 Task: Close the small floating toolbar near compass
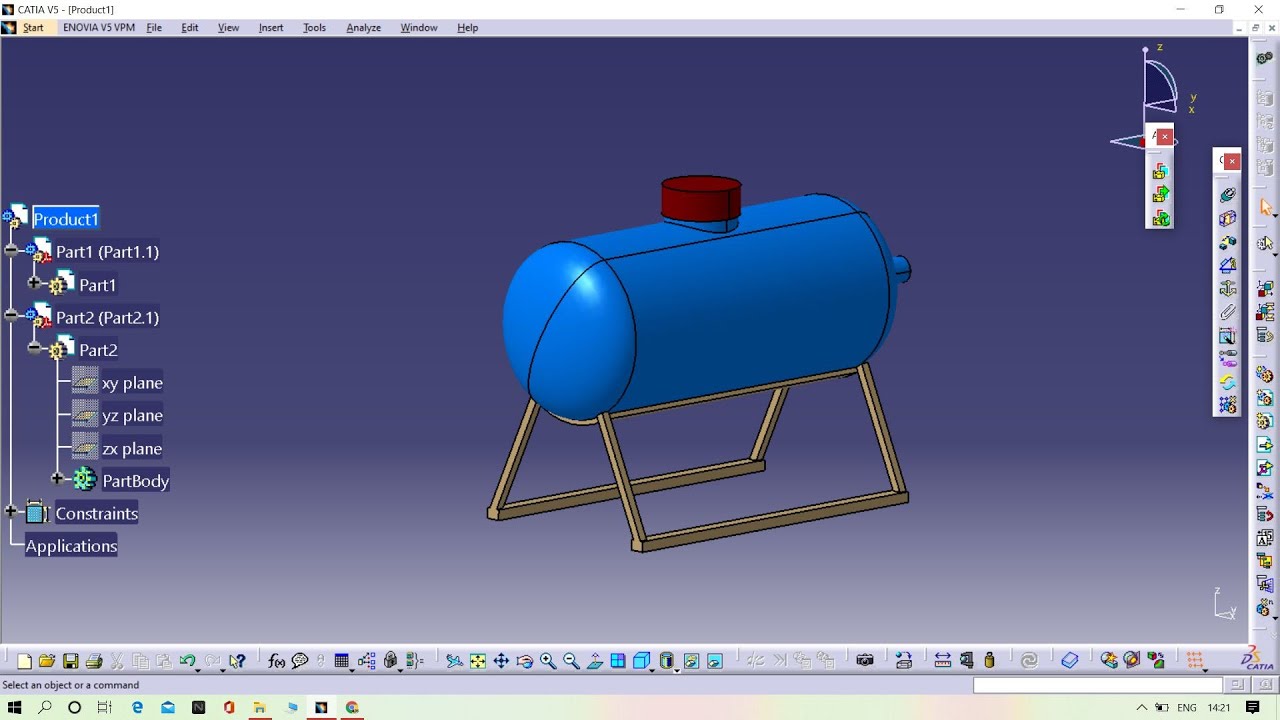(x=1165, y=137)
